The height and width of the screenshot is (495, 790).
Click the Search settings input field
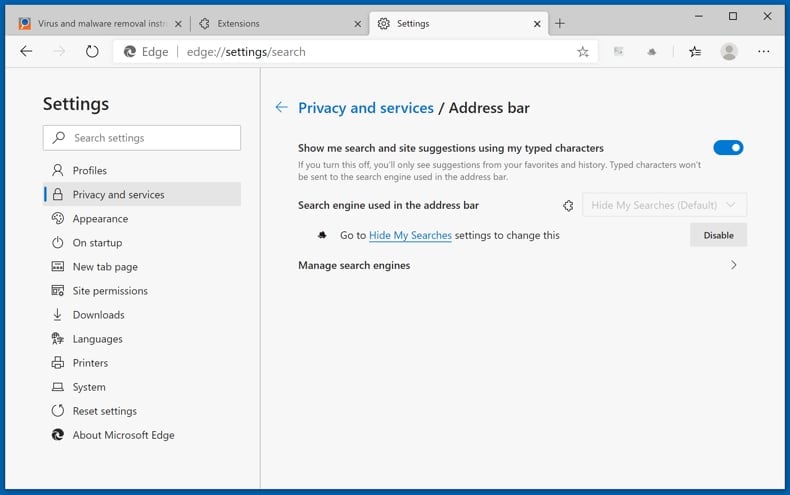click(x=142, y=138)
